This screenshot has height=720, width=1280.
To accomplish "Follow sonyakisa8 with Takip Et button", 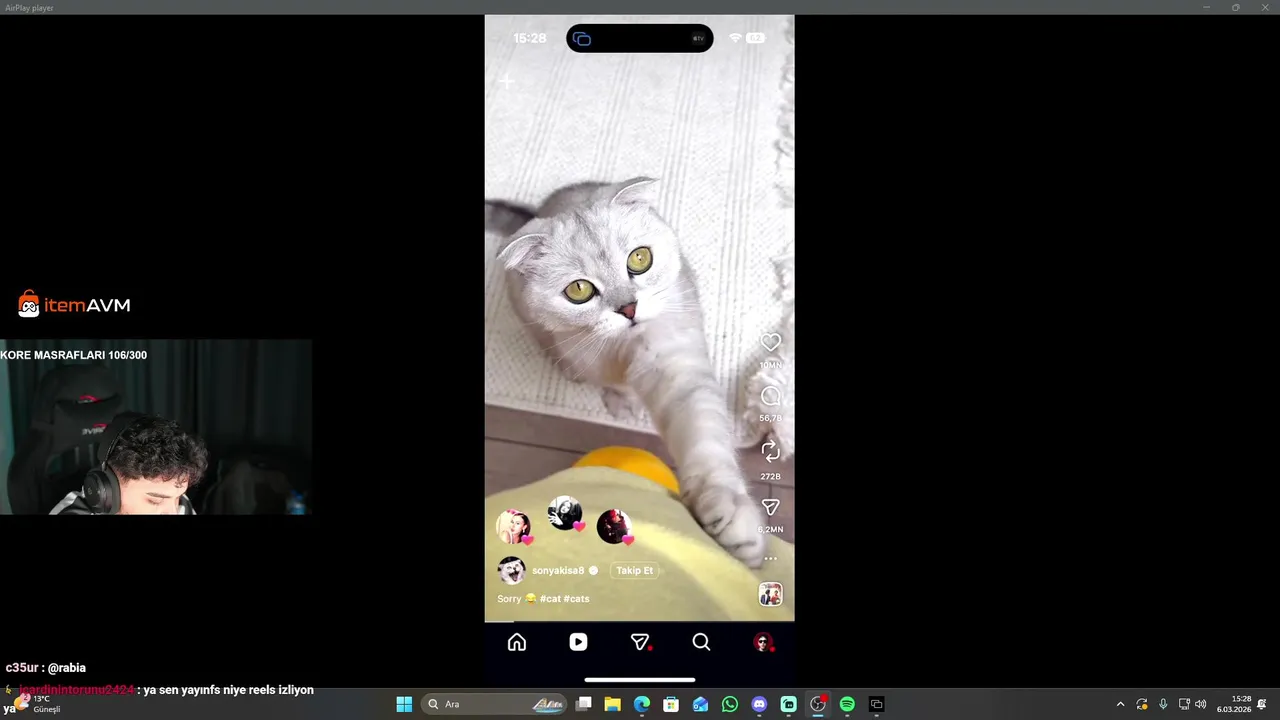I will point(634,570).
